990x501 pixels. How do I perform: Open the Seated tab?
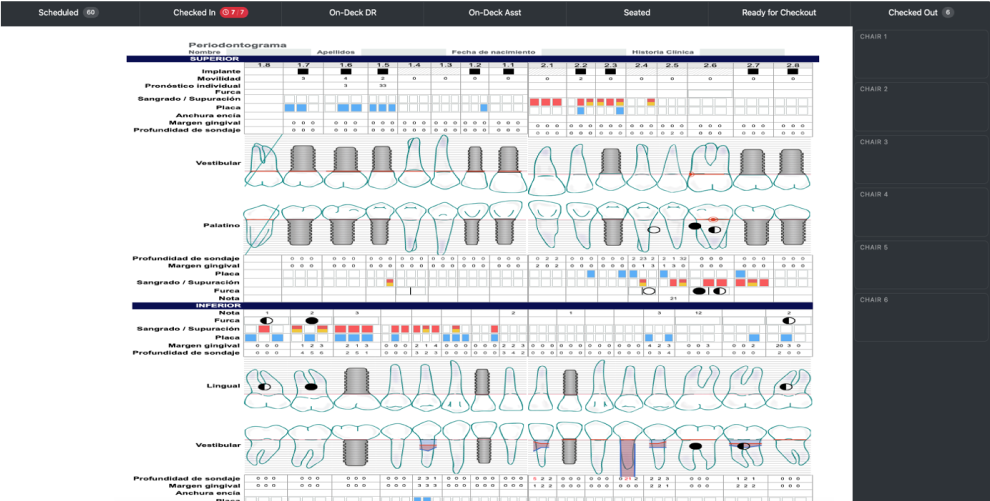click(x=637, y=13)
